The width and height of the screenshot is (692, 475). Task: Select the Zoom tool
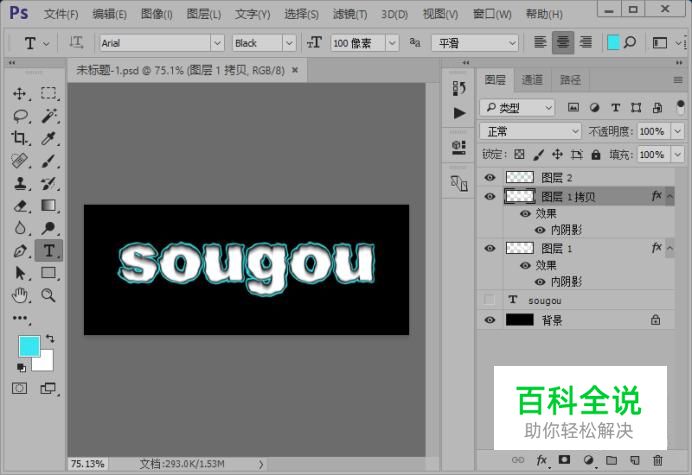(x=49, y=295)
